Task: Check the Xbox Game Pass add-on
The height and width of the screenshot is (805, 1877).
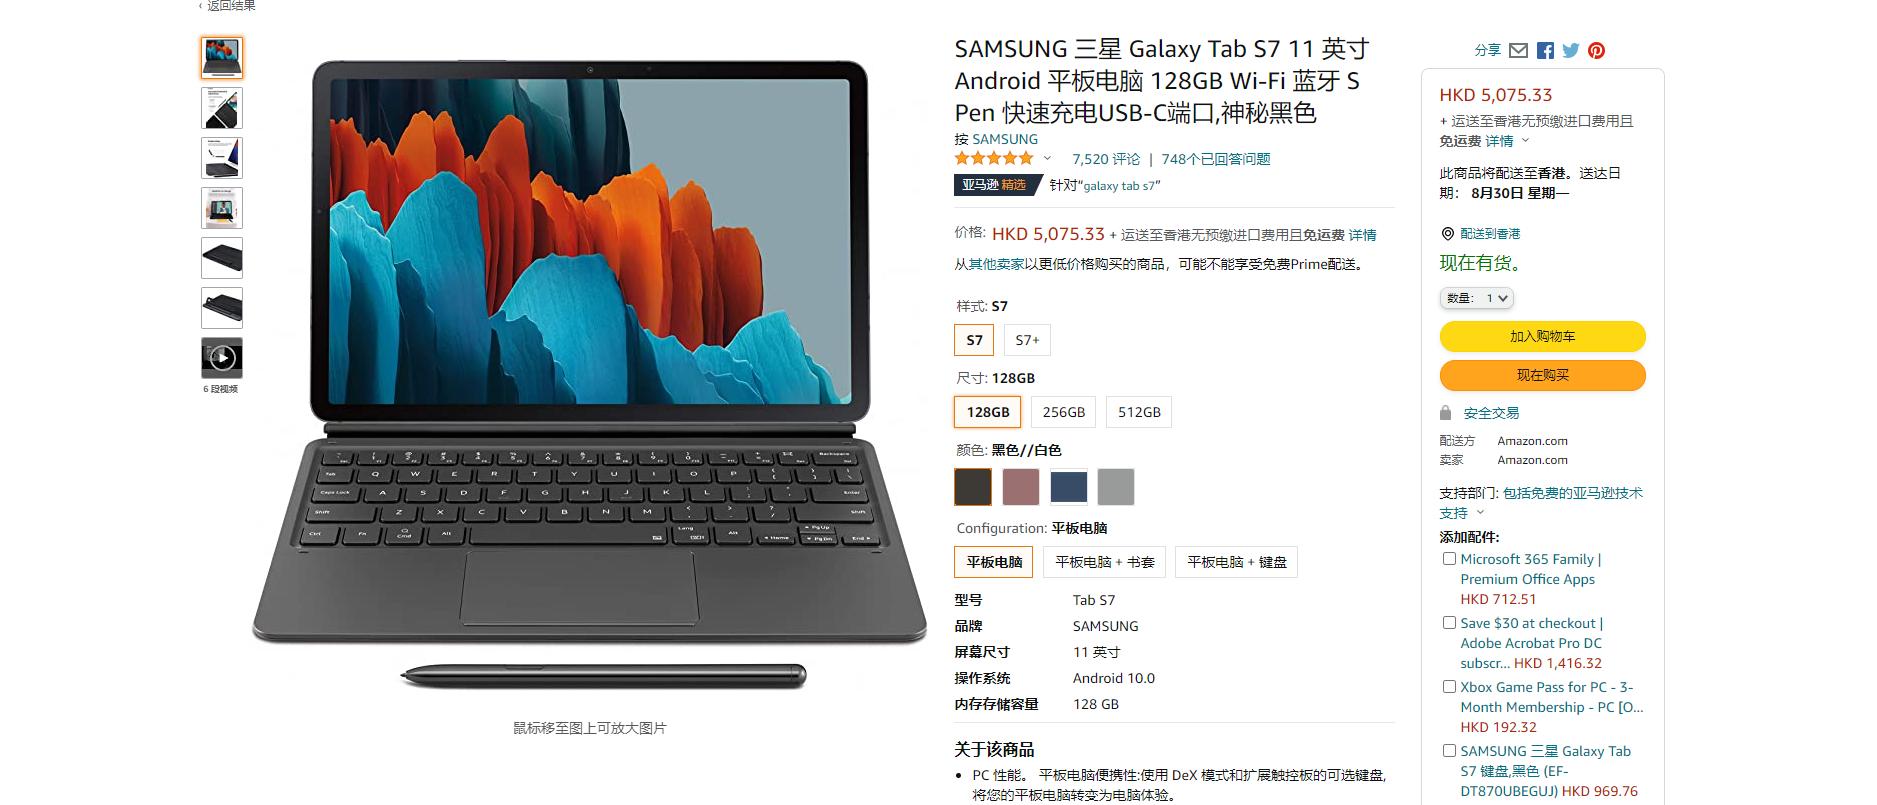Action: click(1449, 687)
